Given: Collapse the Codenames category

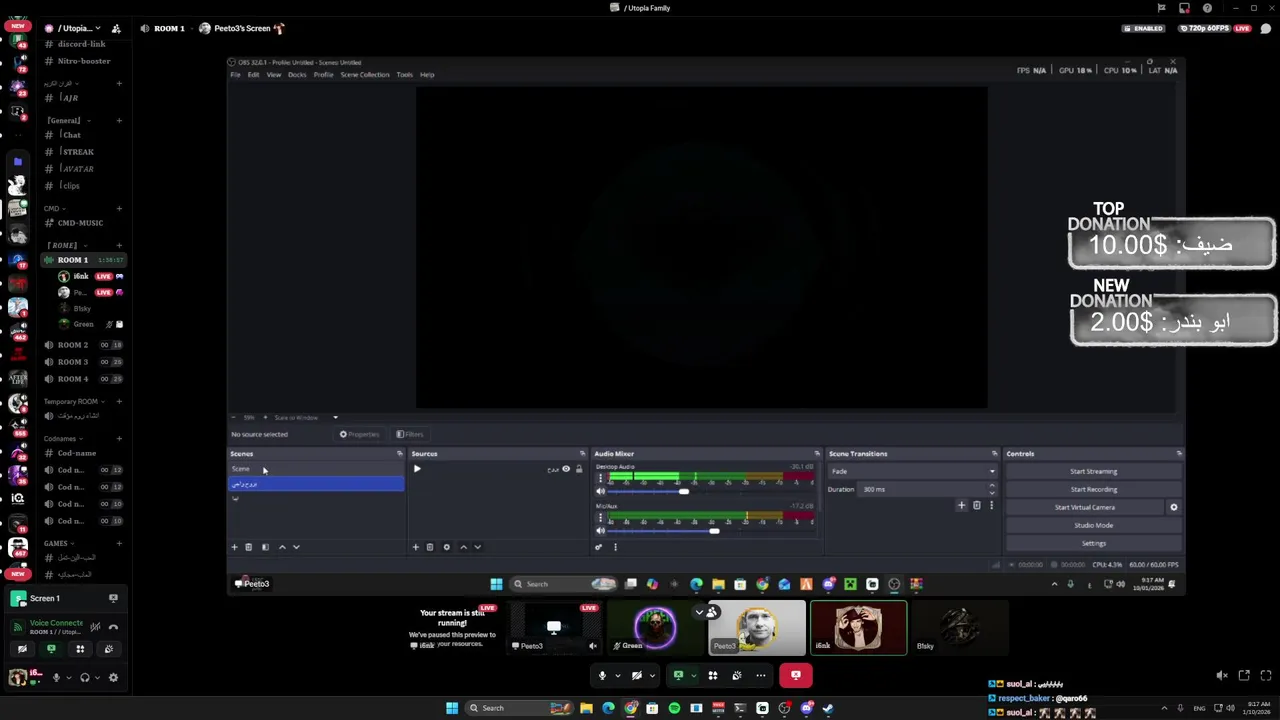Looking at the screenshot, I should (x=61, y=438).
